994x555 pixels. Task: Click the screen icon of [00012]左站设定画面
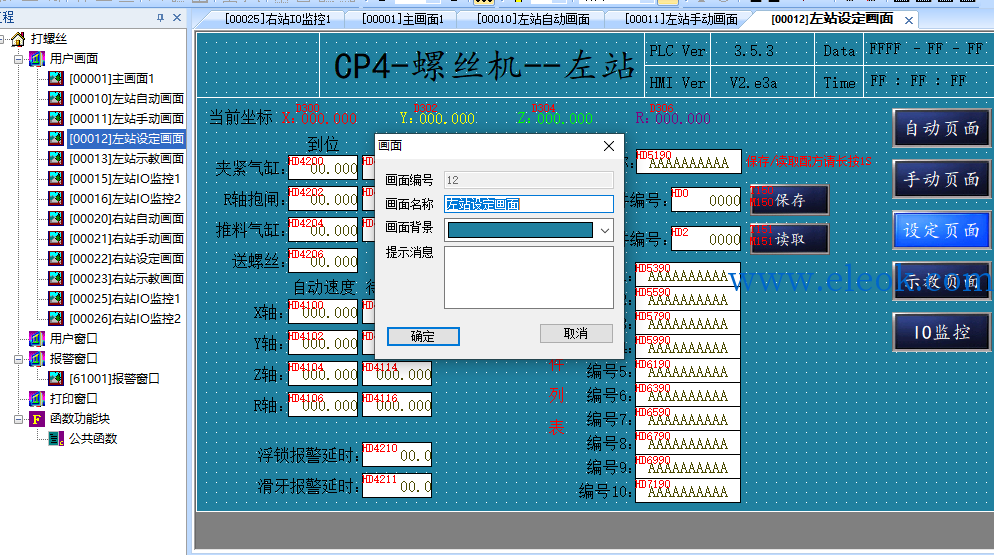[x=56, y=138]
